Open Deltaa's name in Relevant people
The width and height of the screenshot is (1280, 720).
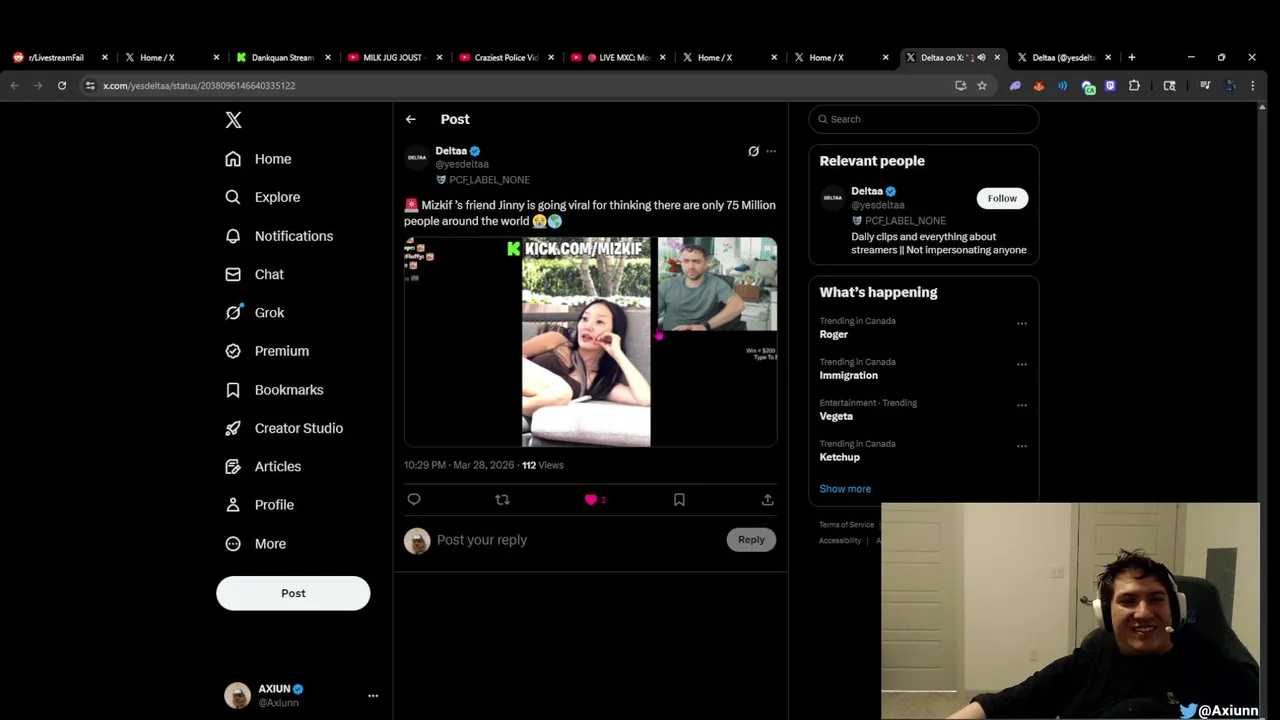(x=867, y=191)
